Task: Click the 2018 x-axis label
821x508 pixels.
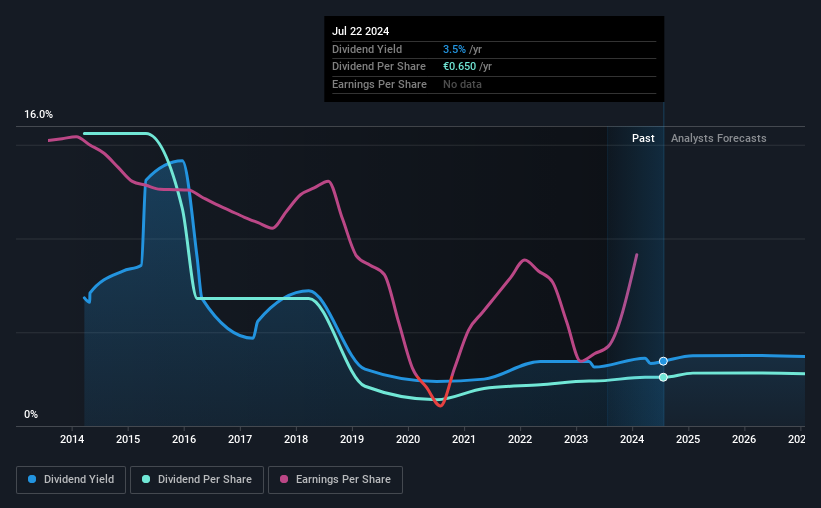Action: click(x=296, y=439)
